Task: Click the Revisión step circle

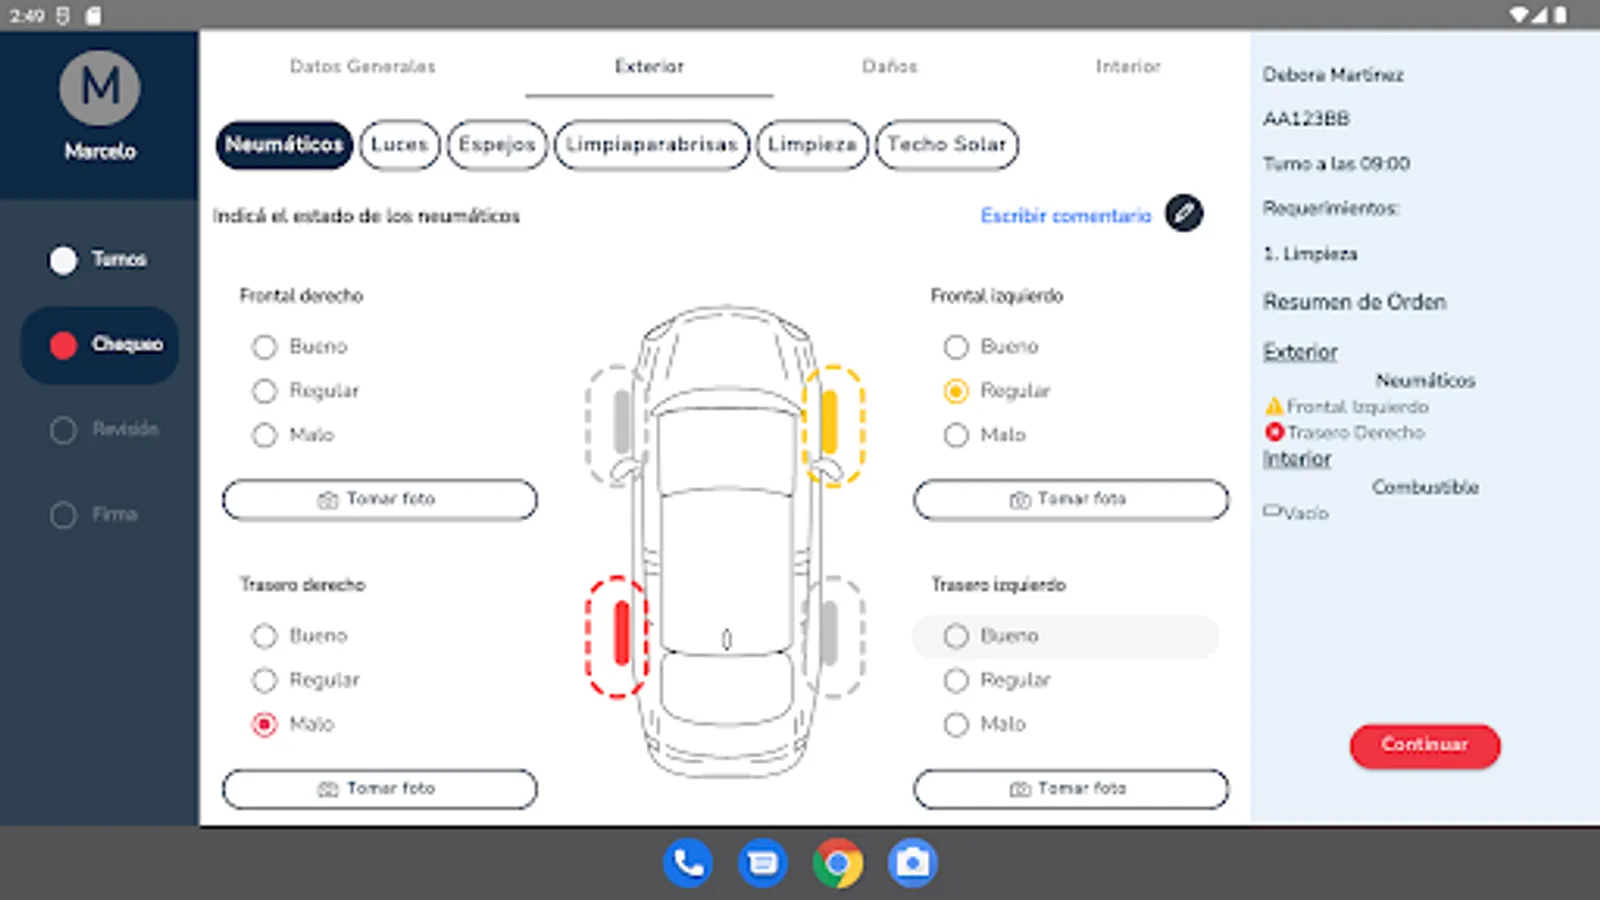Action: (x=63, y=430)
